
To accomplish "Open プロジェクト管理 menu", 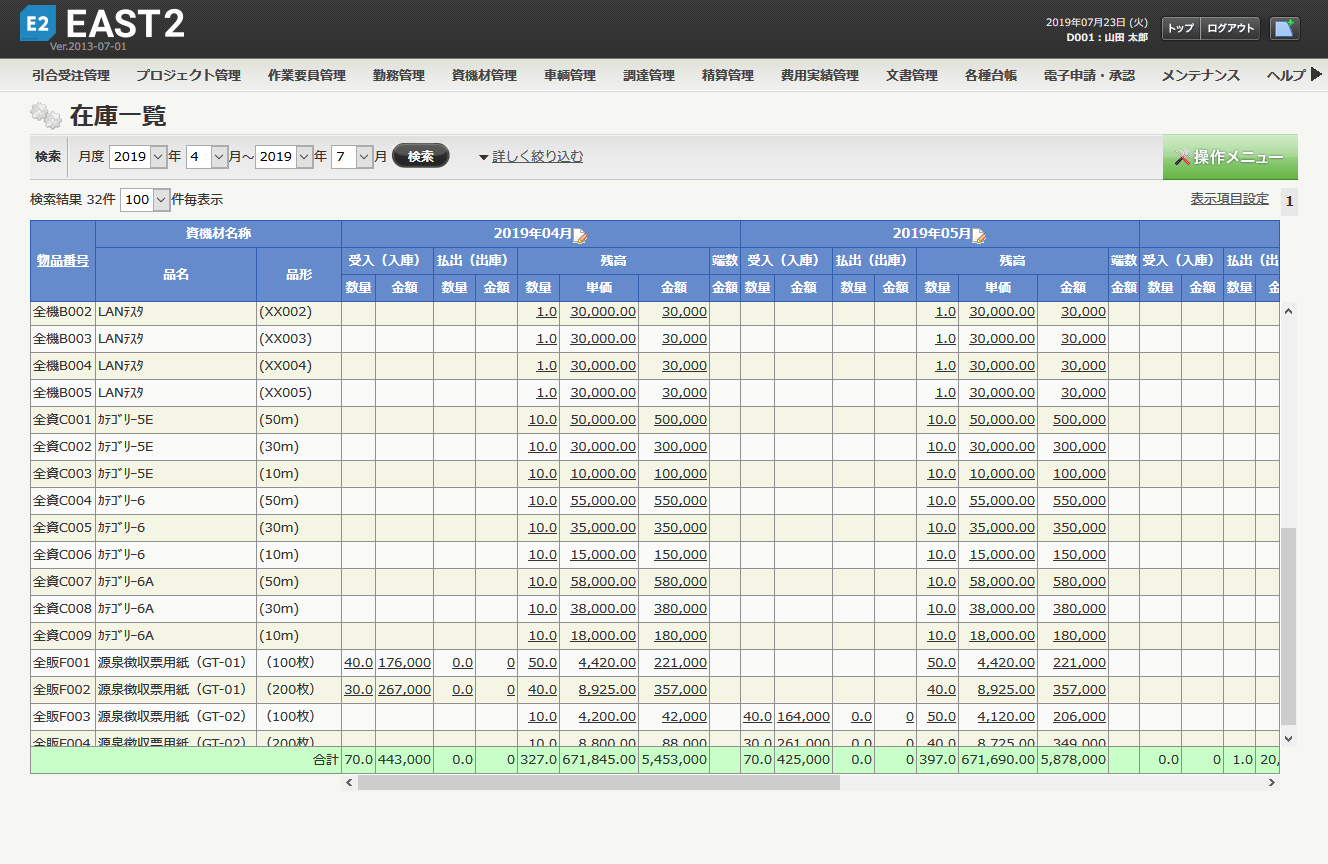I will 188,75.
